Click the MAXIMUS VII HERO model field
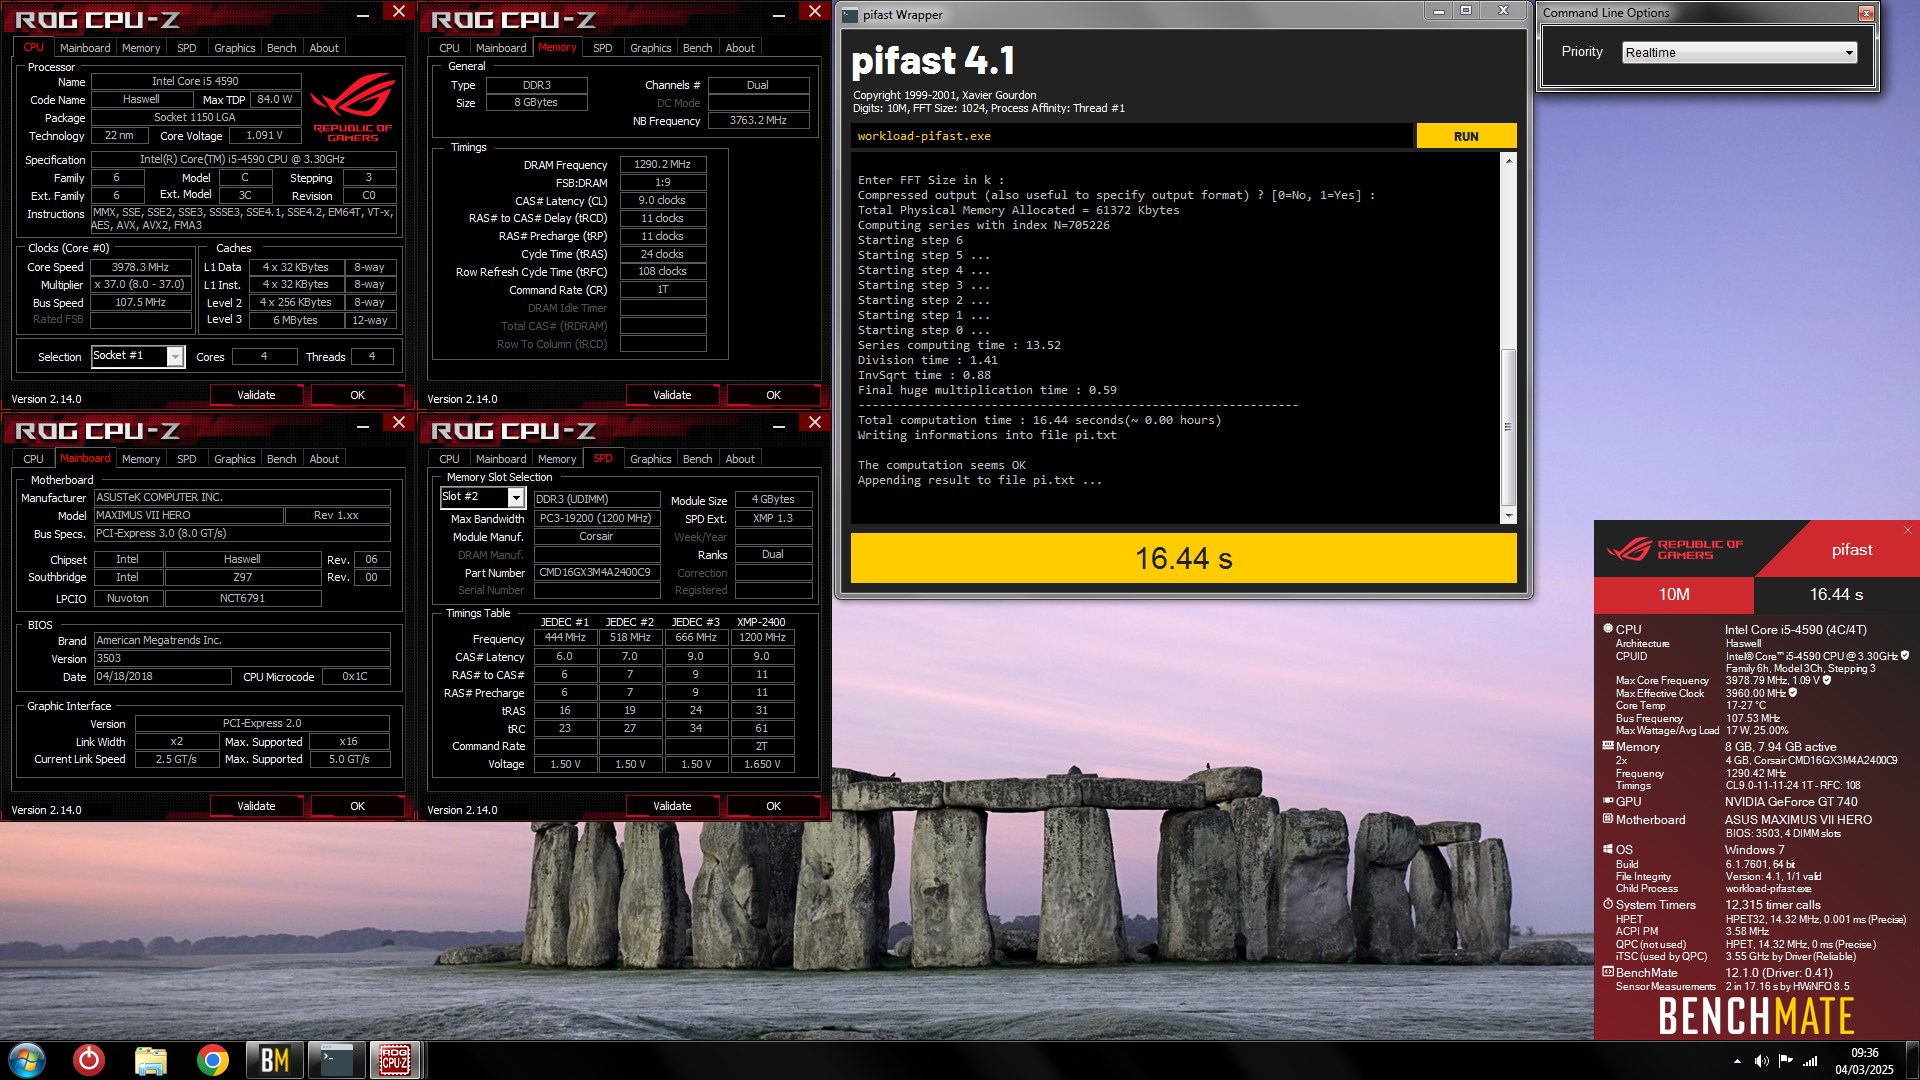The height and width of the screenshot is (1080, 1920). pyautogui.click(x=189, y=515)
